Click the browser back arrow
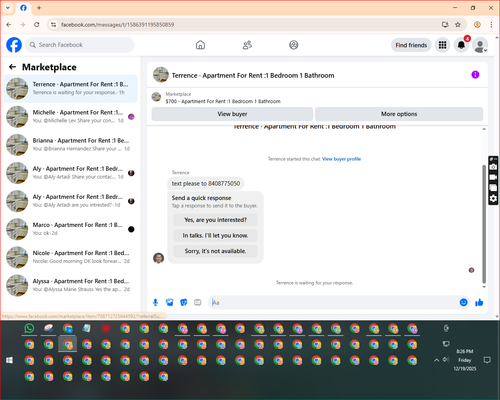The width and height of the screenshot is (500, 400). point(9,25)
